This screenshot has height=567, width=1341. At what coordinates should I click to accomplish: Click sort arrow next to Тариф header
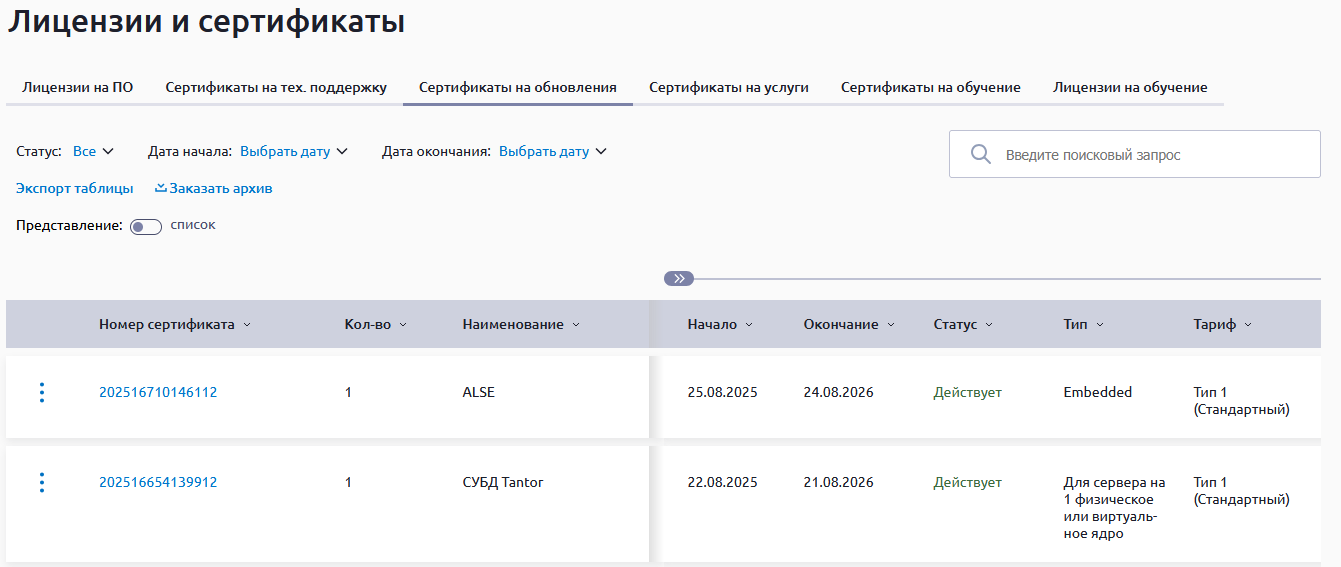coord(1248,325)
